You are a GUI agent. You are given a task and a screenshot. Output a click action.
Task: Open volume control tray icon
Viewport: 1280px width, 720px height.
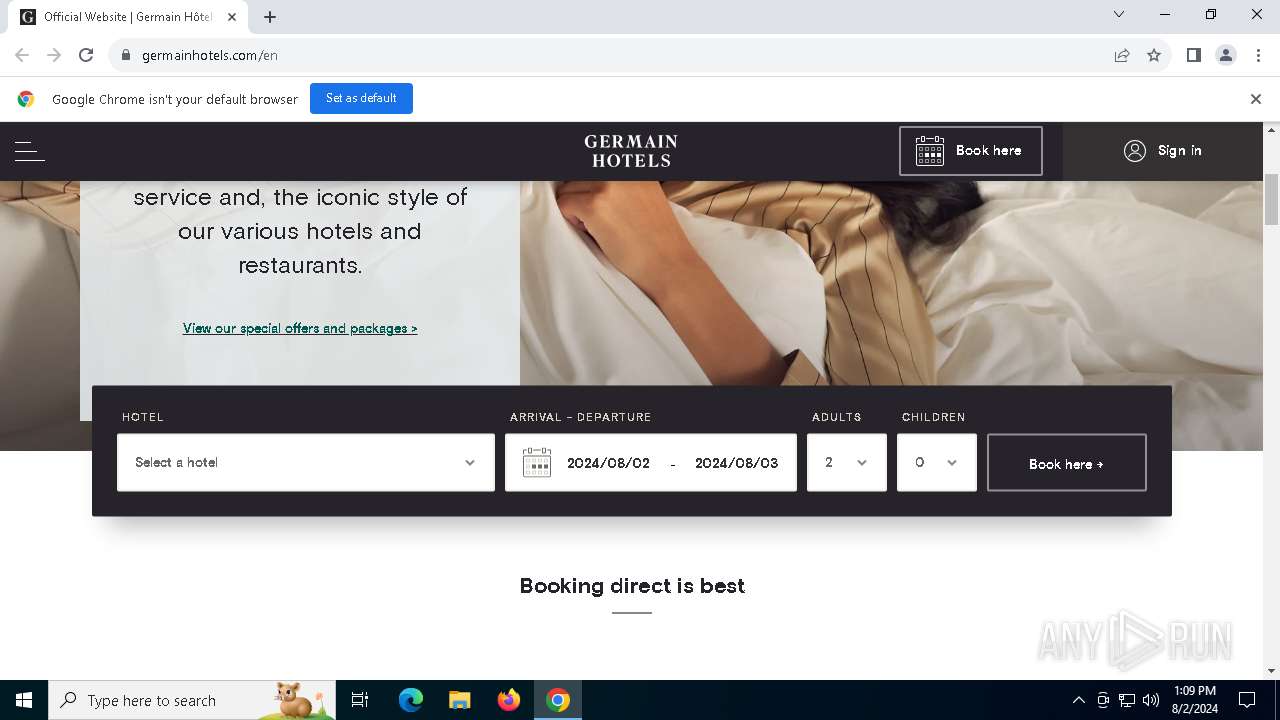click(1151, 700)
